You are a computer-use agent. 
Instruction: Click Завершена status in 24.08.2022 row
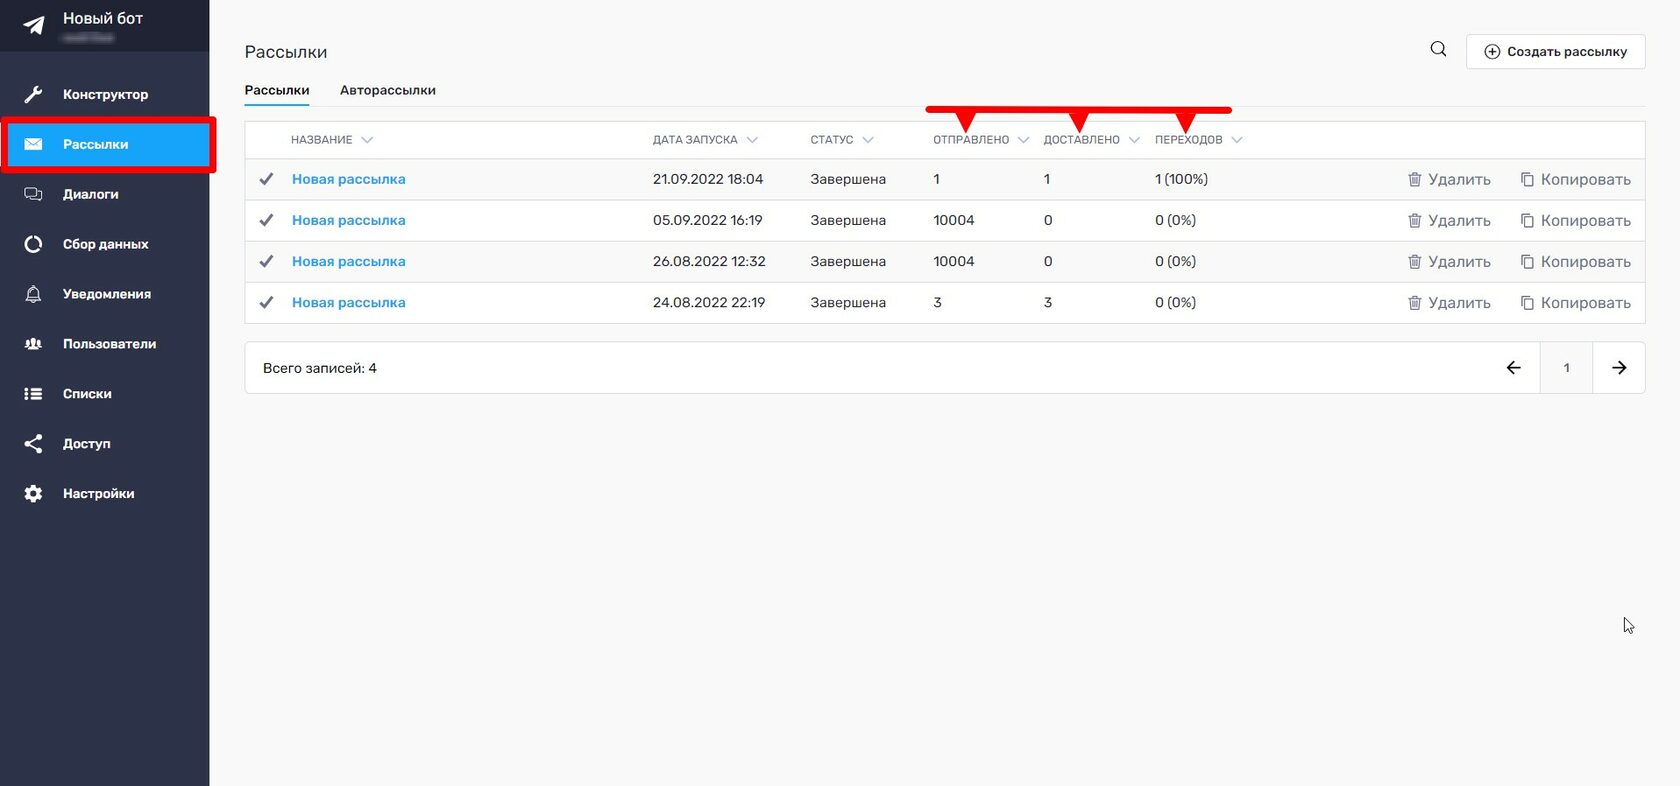pos(848,302)
